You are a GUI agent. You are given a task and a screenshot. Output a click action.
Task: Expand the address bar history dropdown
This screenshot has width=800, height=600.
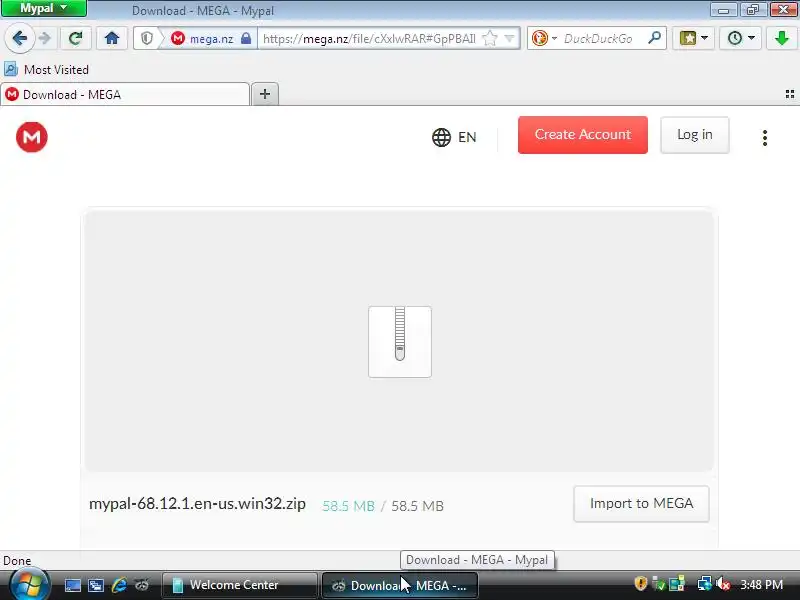[x=509, y=39]
